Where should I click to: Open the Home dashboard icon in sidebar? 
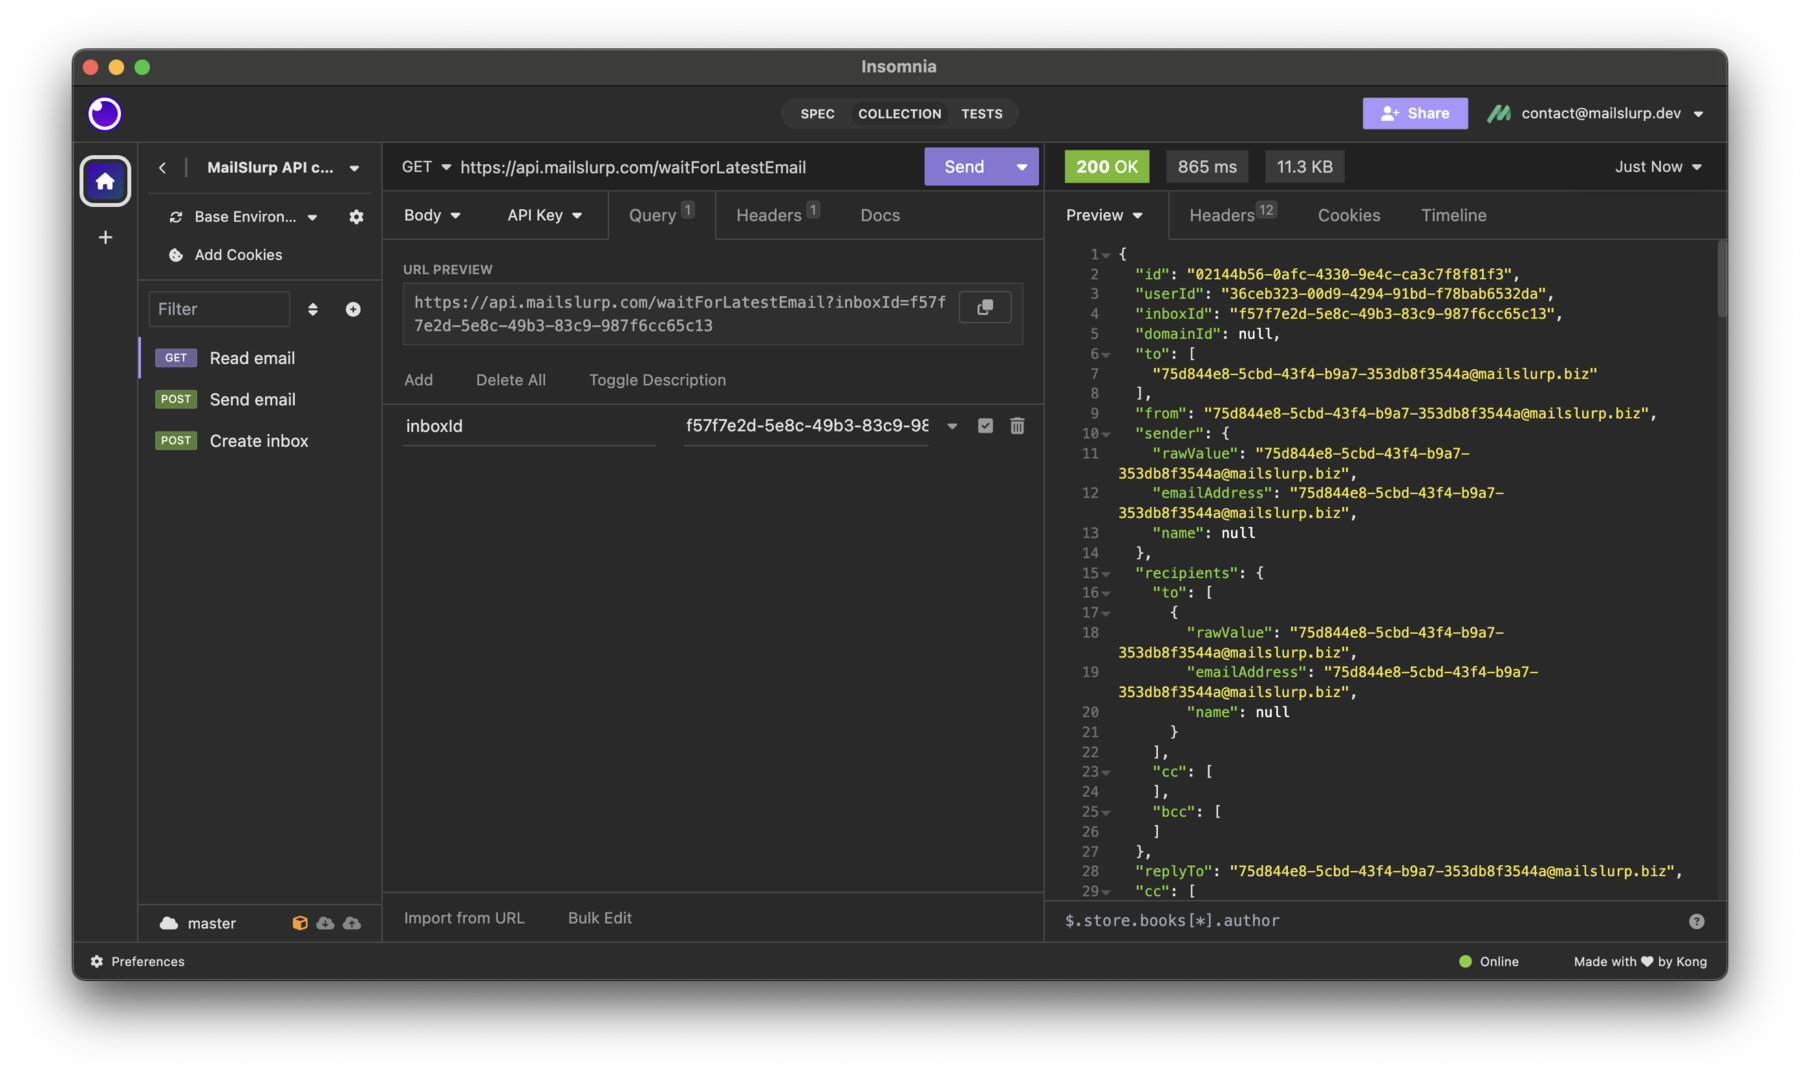(x=105, y=181)
